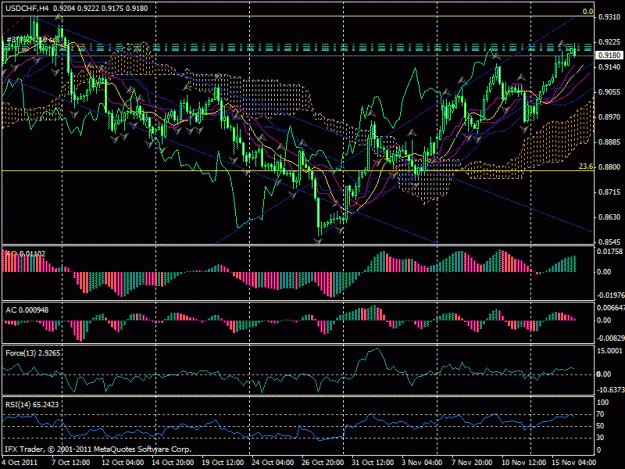Image resolution: width=625 pixels, height=469 pixels.
Task: Click the Force(13) 2.9265 indicator label
Action: pyautogui.click(x=33, y=353)
